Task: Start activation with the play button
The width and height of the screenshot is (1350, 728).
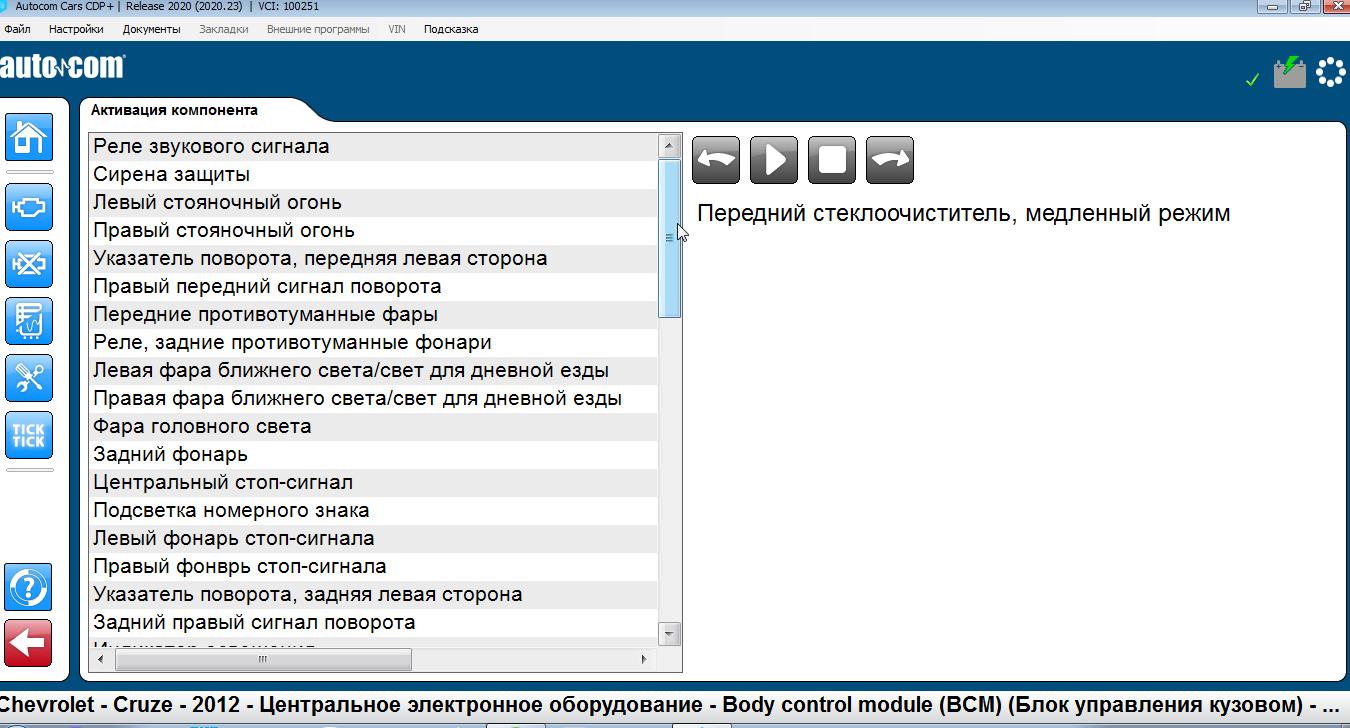Action: pyautogui.click(x=774, y=160)
